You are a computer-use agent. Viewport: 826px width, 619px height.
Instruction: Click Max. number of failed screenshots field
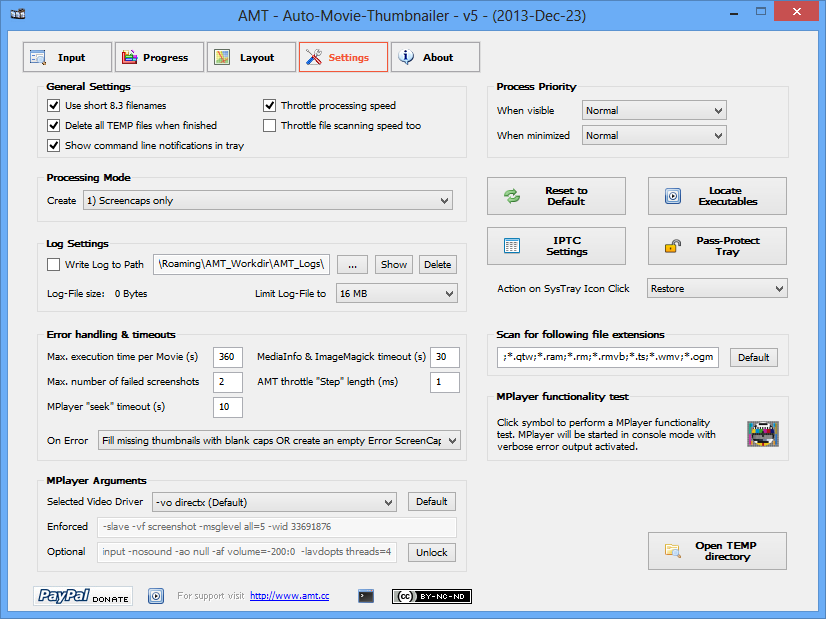click(228, 382)
